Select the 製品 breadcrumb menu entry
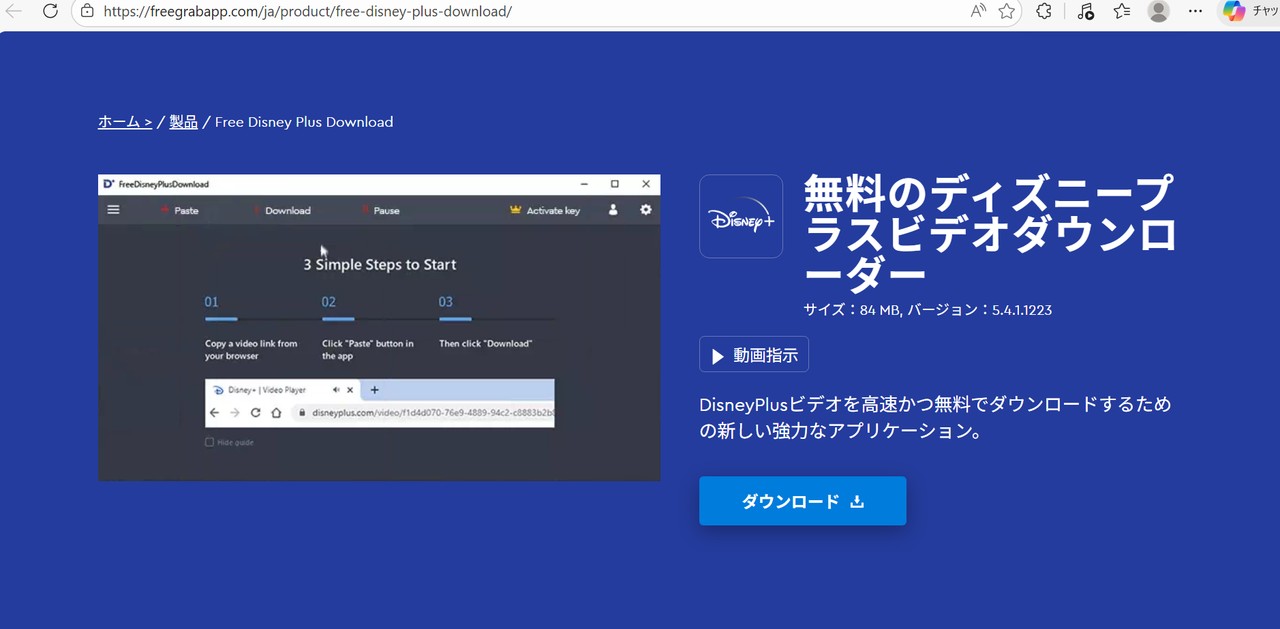The image size is (1280, 629). click(x=183, y=121)
